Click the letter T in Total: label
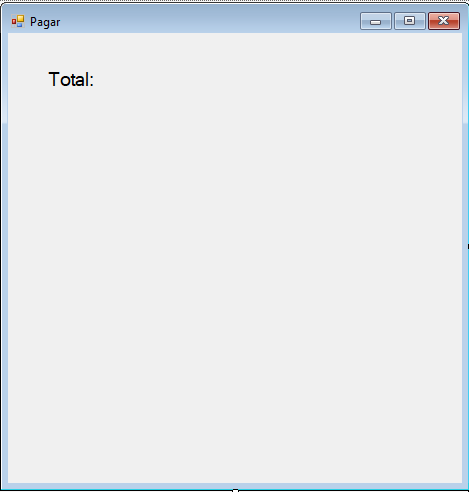Image resolution: width=472 pixels, height=492 pixels. click(54, 79)
